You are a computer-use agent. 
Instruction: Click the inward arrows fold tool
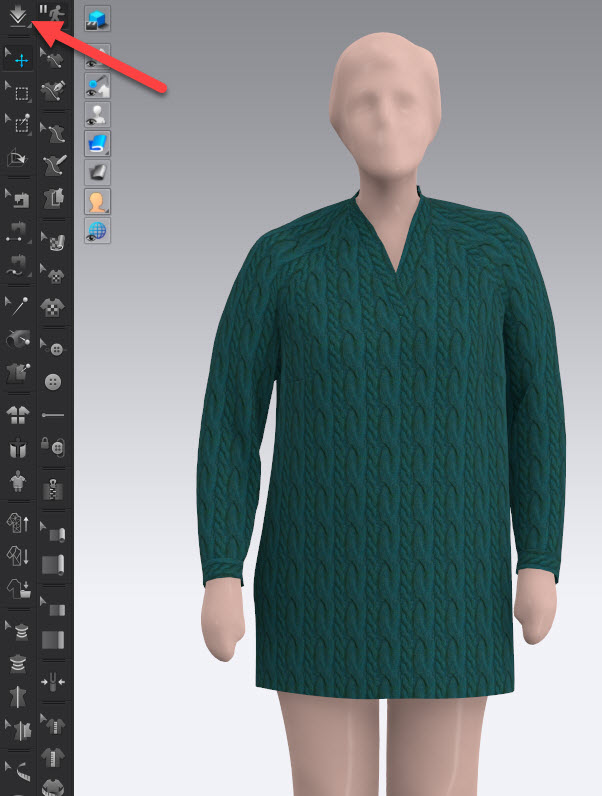53,682
